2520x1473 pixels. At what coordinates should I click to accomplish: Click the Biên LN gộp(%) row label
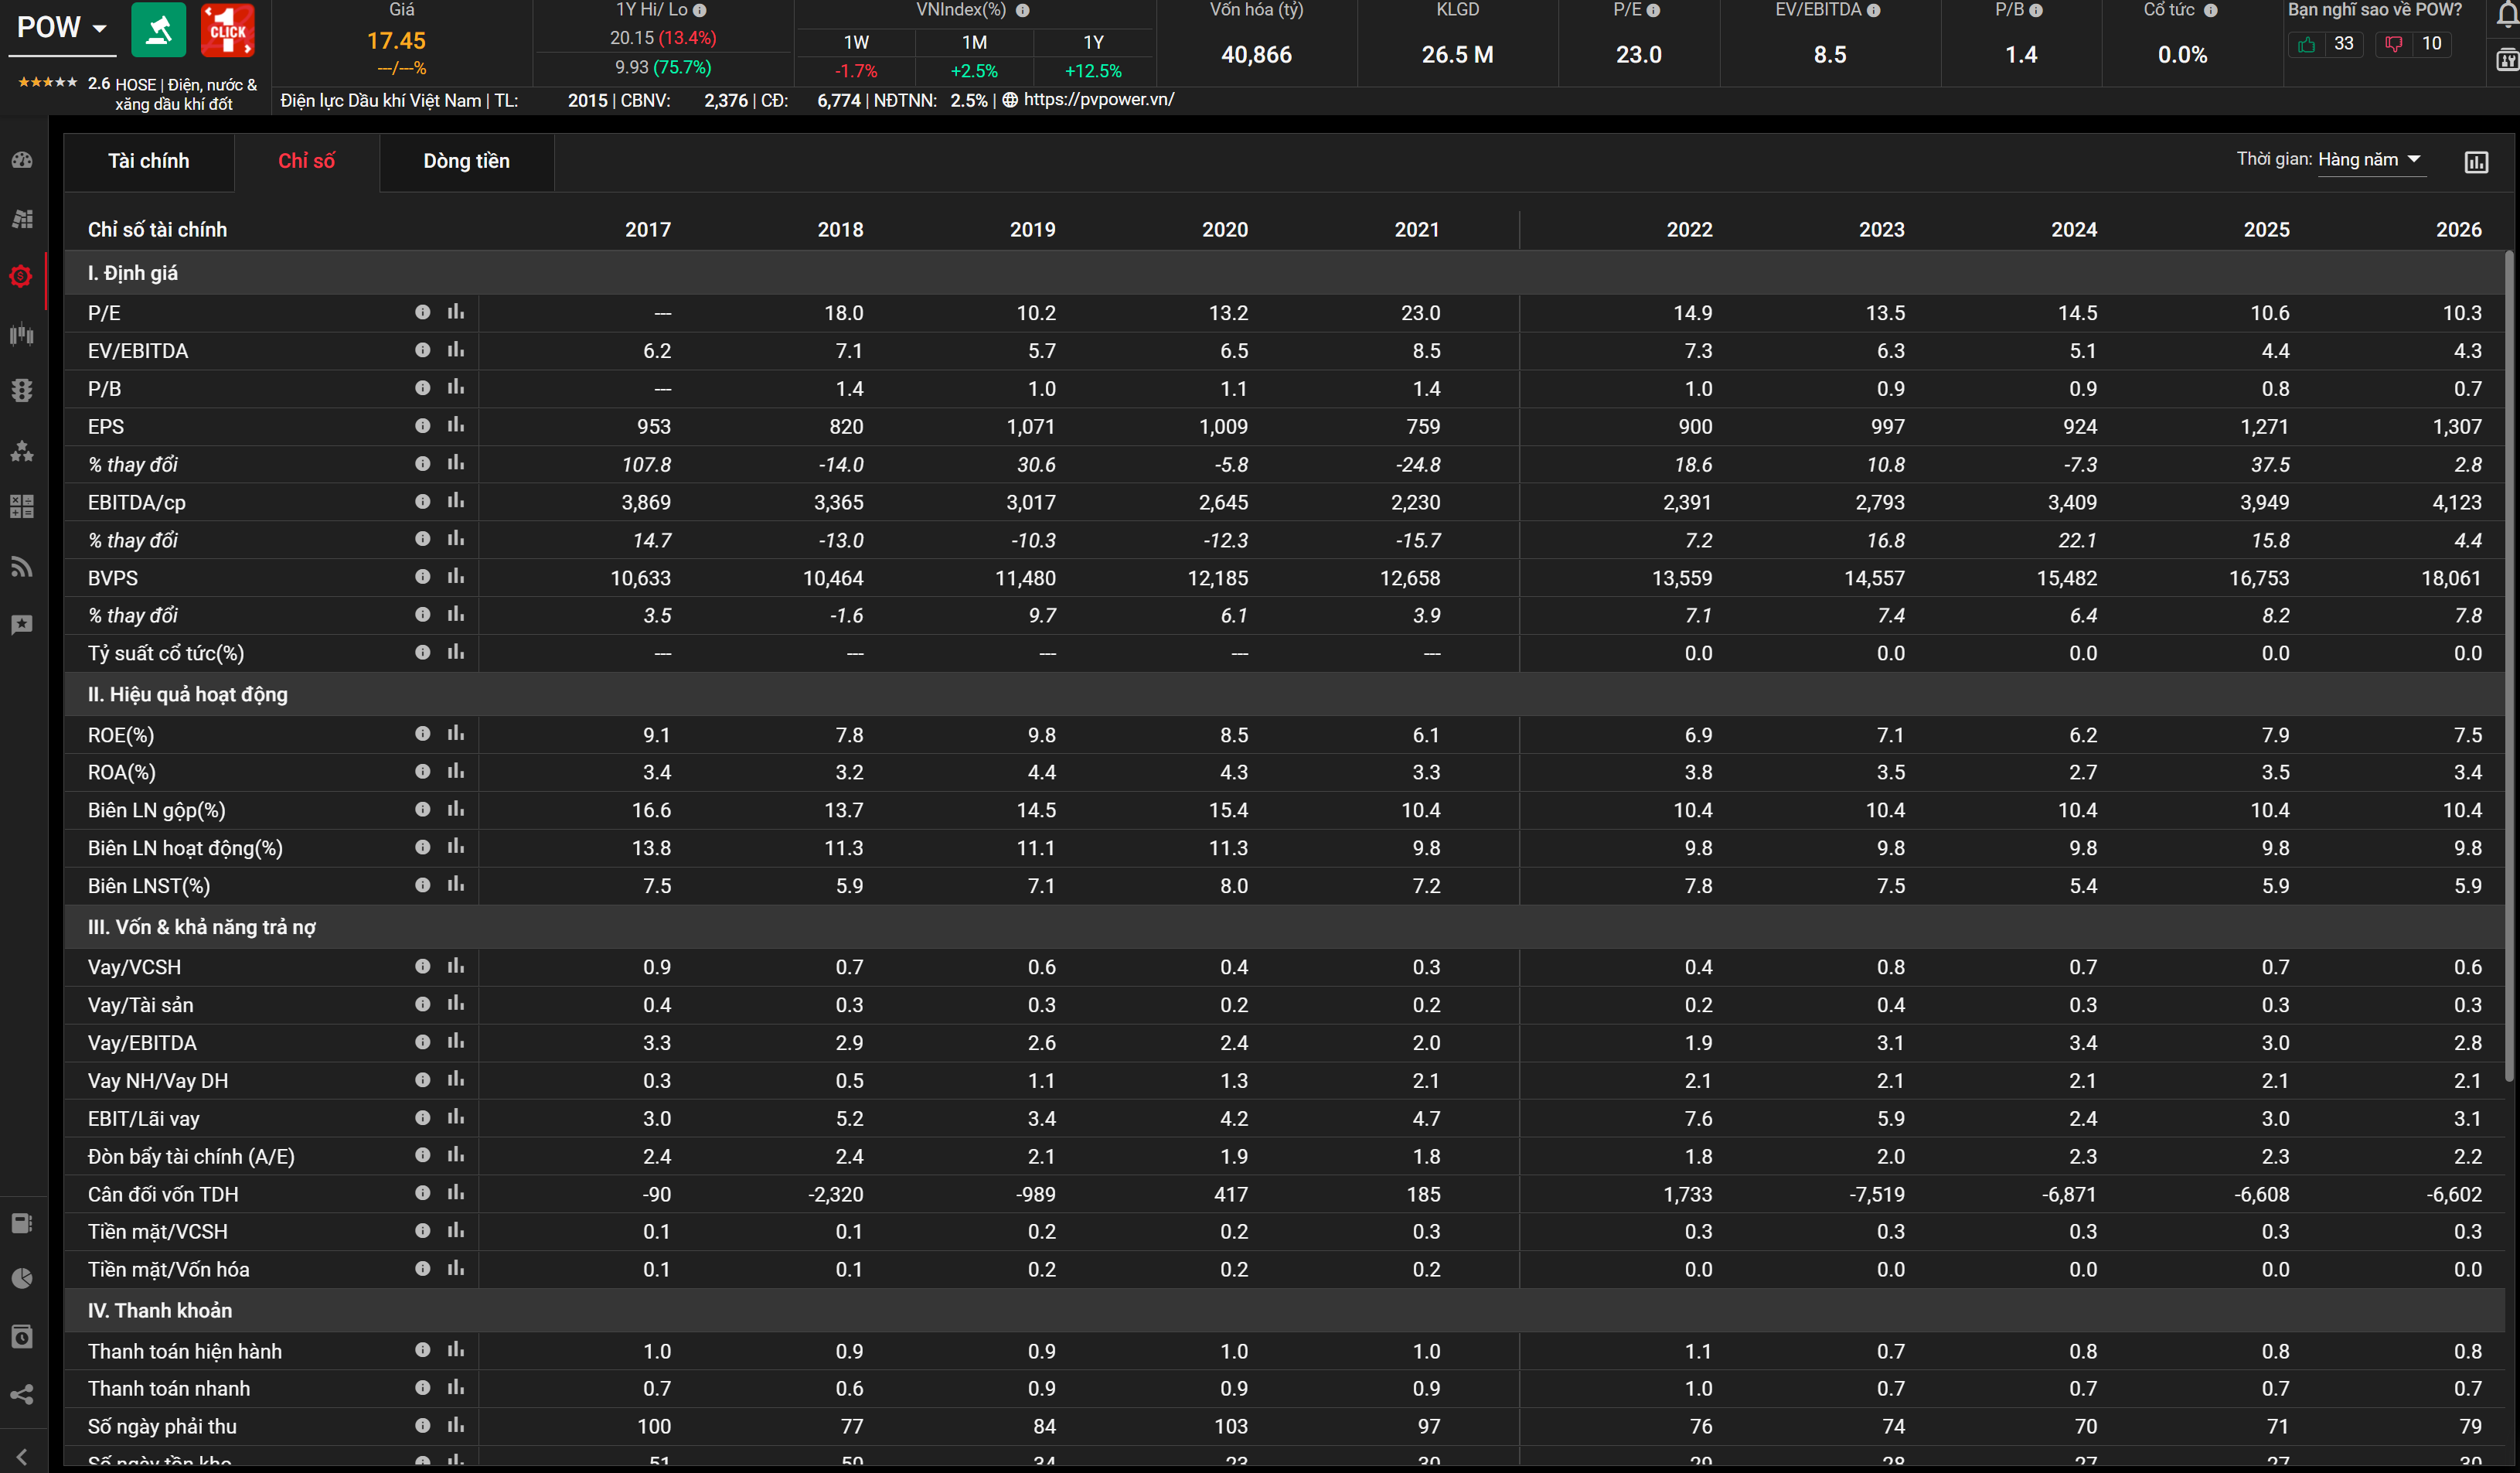(x=157, y=810)
